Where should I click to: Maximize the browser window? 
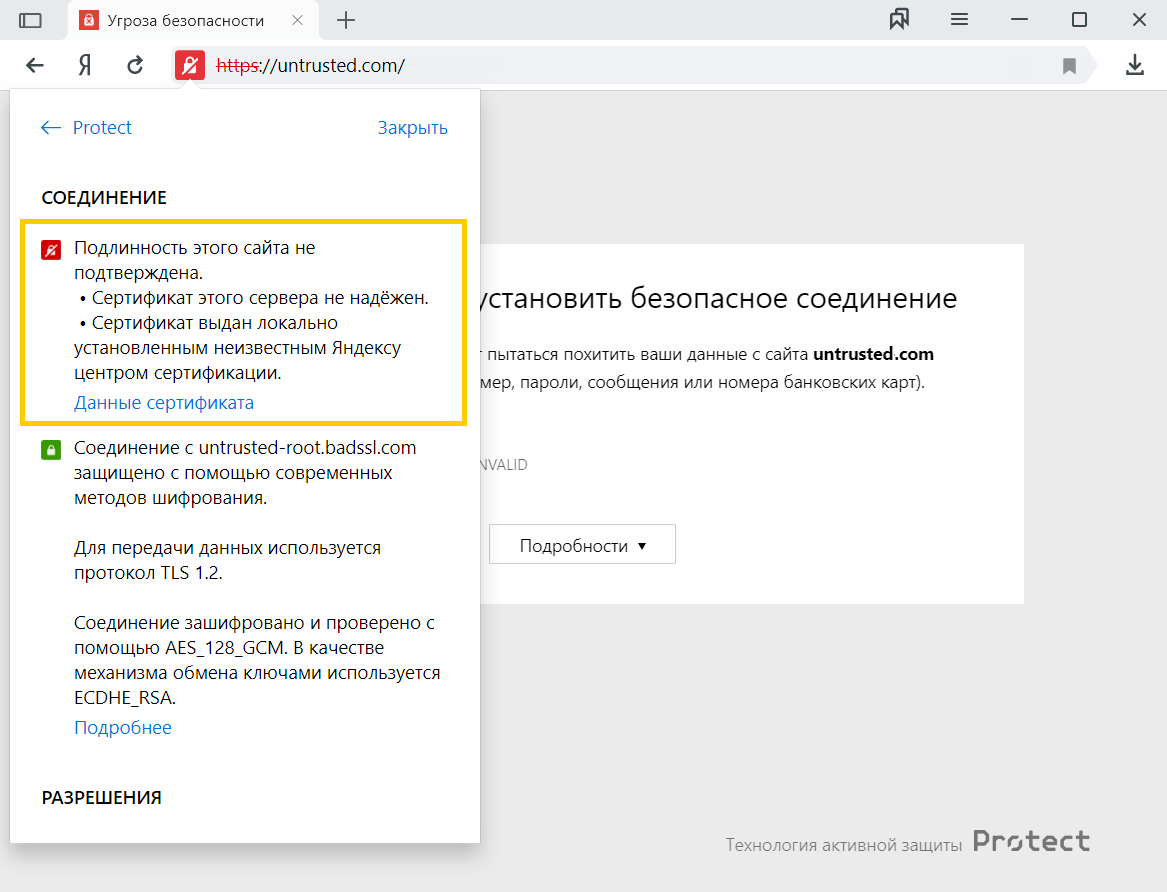click(x=1079, y=19)
